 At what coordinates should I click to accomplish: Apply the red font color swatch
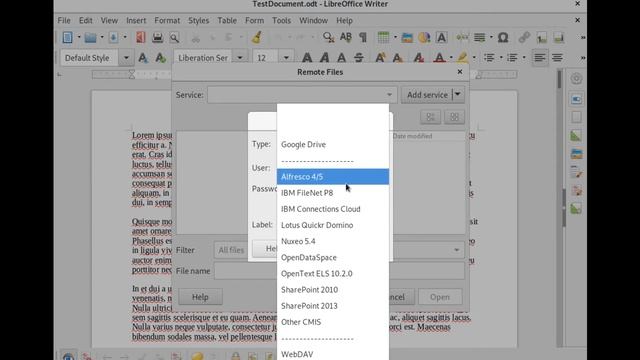(x=439, y=58)
